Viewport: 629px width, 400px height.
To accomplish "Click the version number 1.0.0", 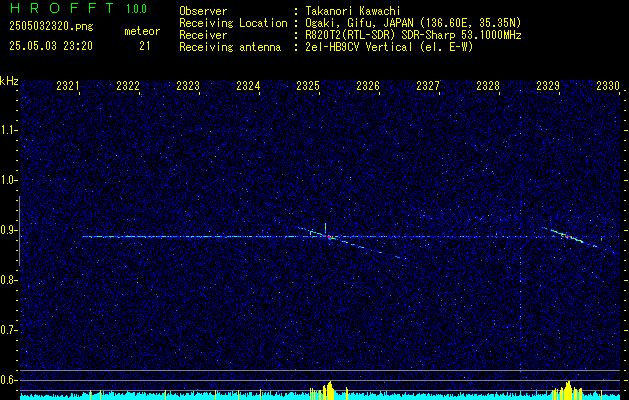I will pos(136,9).
